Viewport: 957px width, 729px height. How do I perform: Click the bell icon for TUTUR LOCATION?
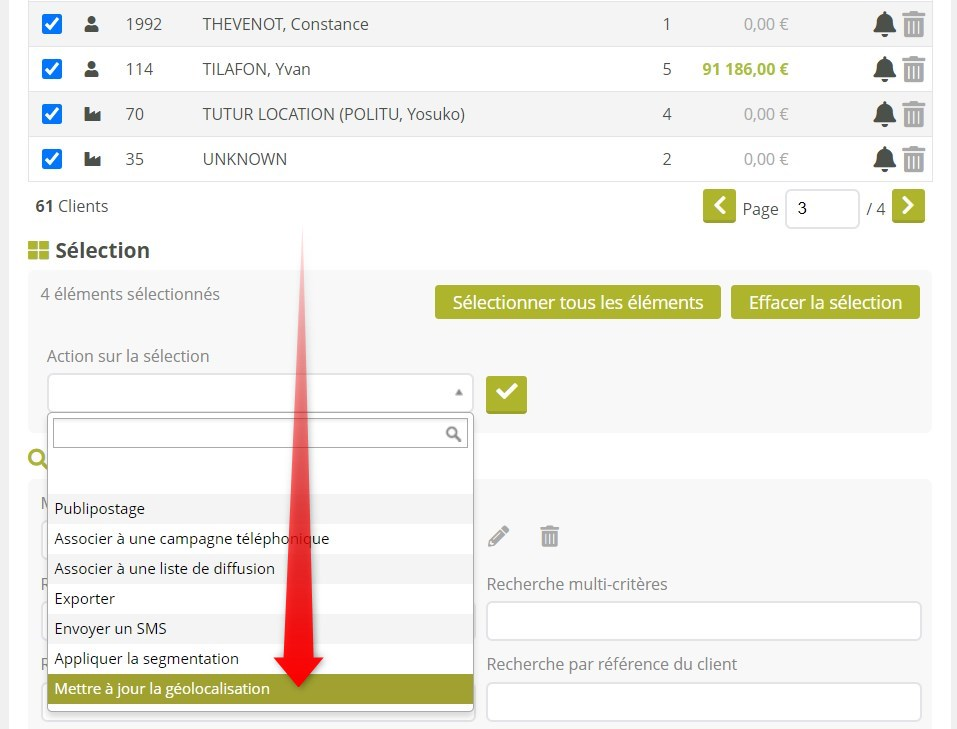[x=884, y=114]
